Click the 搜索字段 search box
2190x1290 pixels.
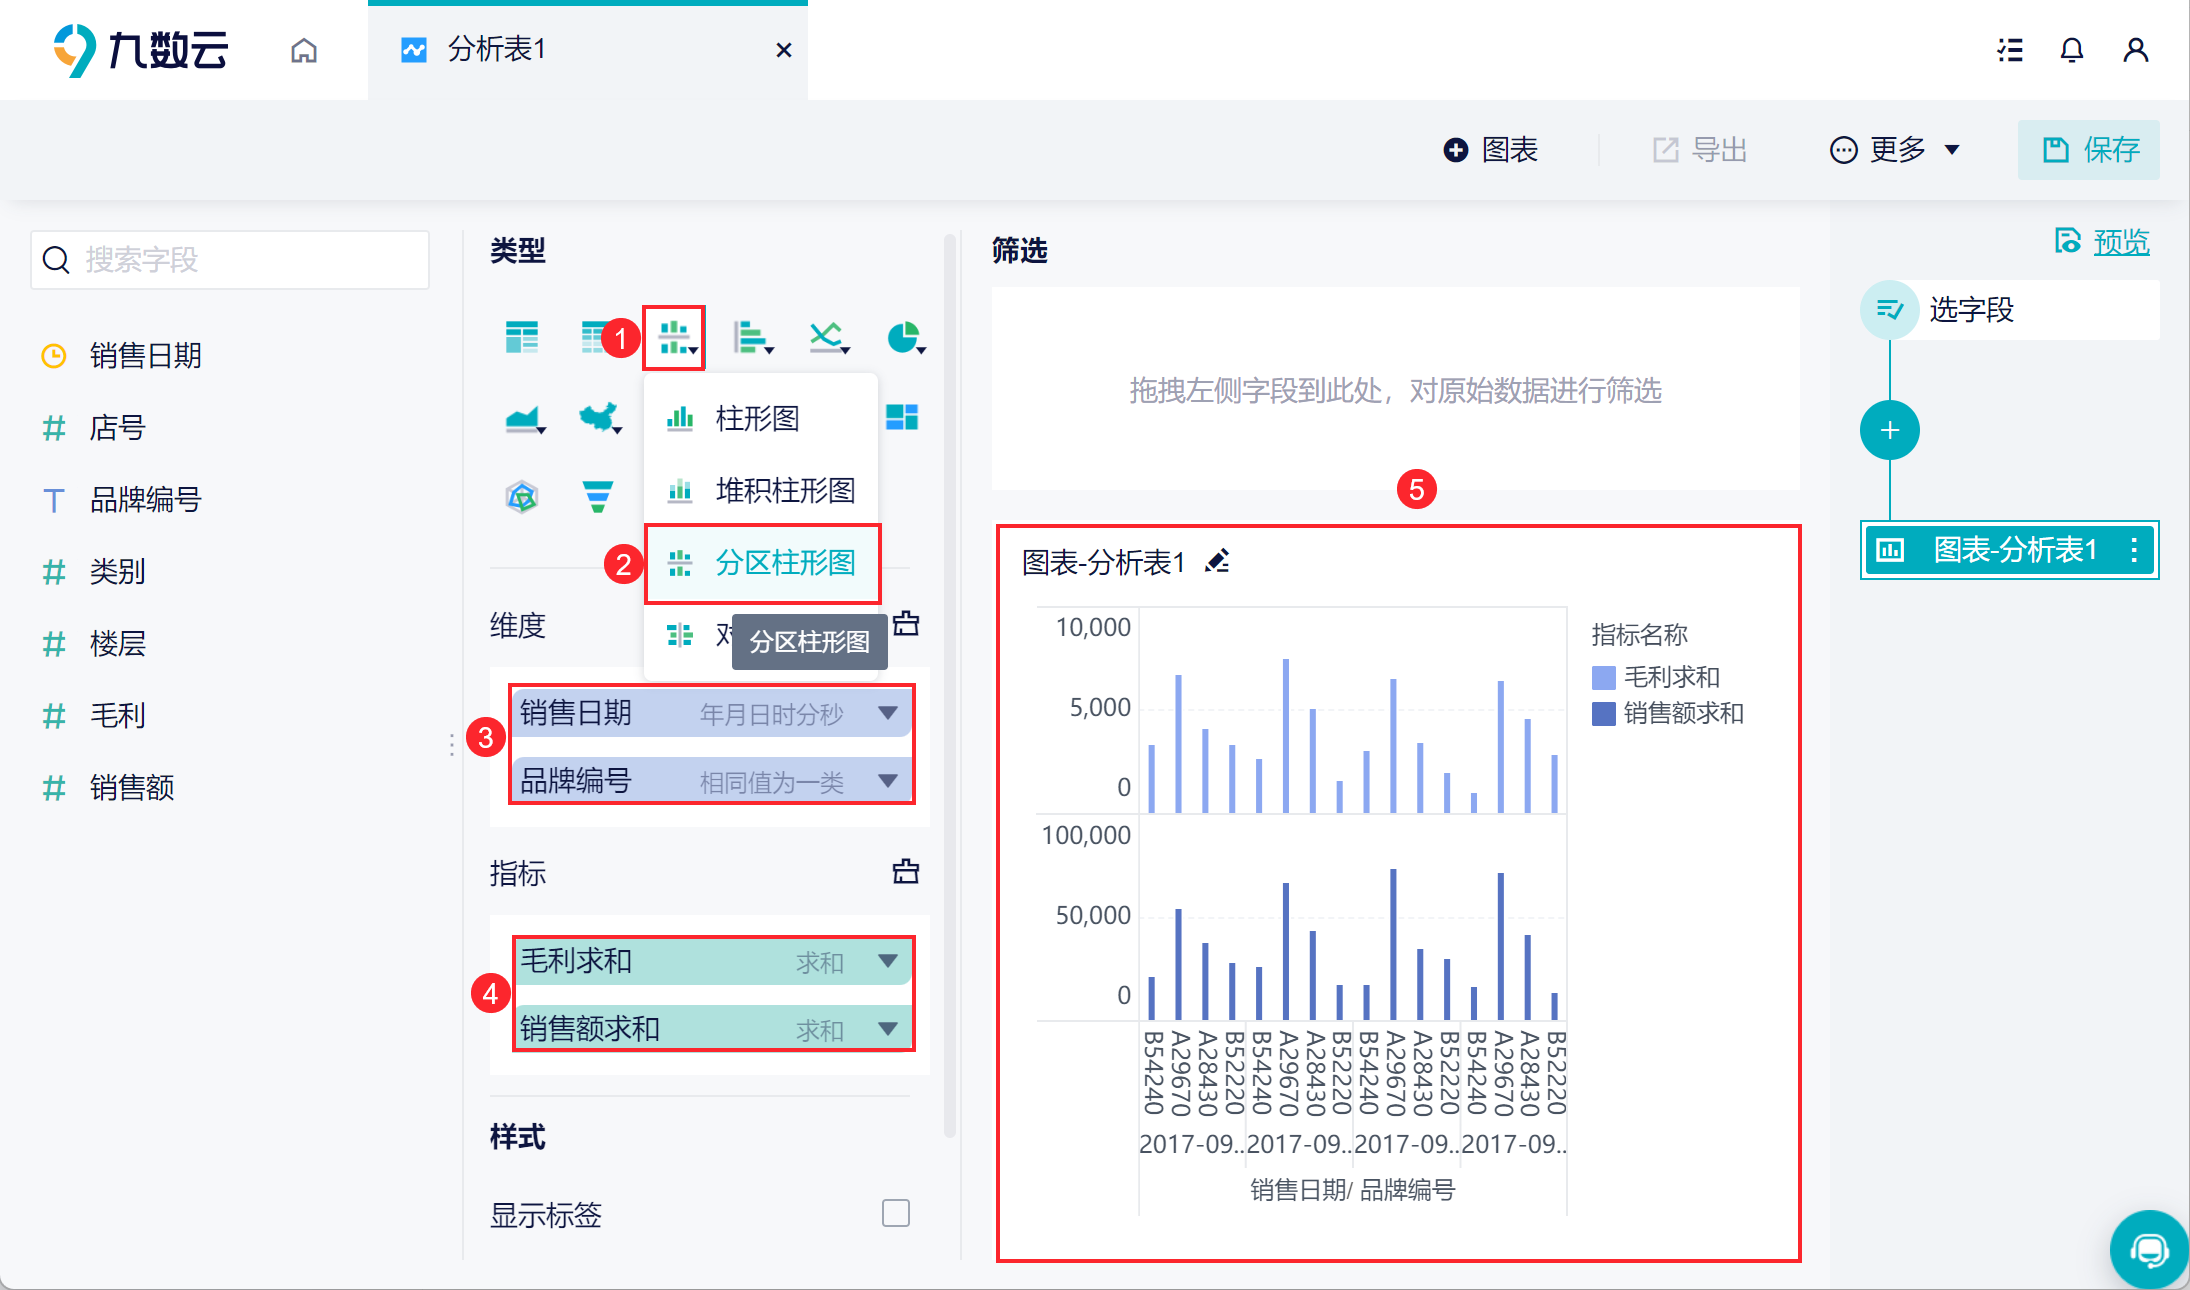[x=230, y=260]
